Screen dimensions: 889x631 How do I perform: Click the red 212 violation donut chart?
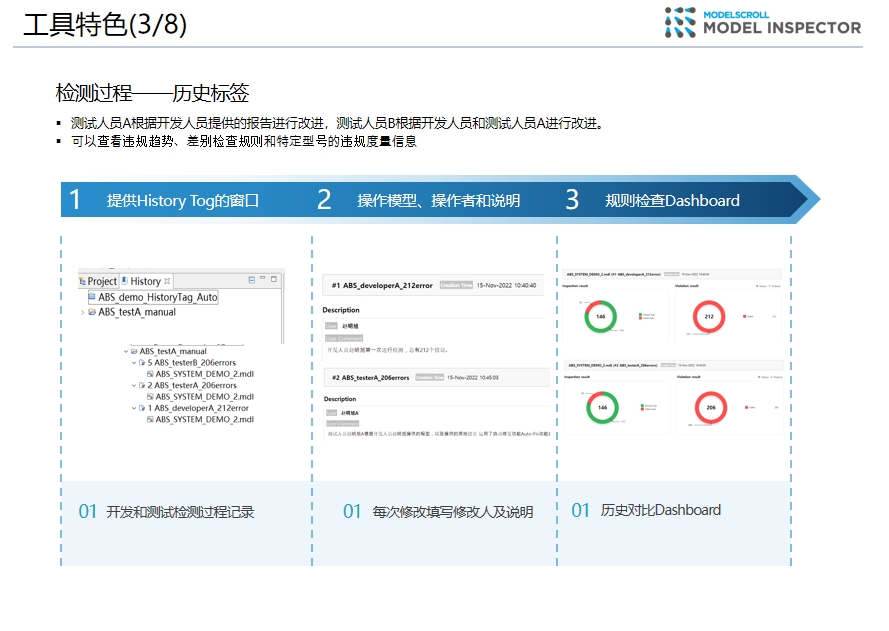[x=709, y=316]
